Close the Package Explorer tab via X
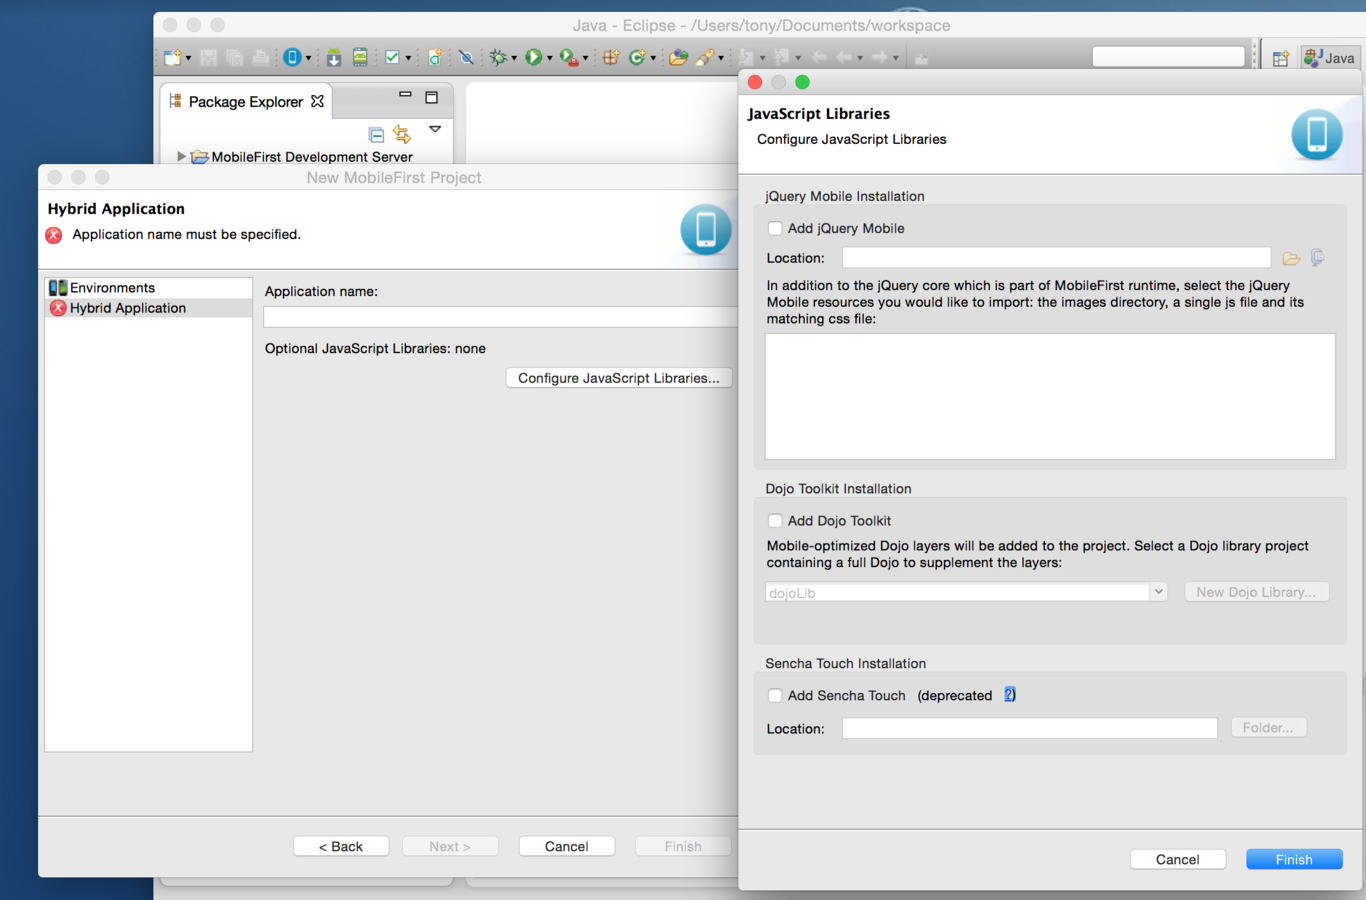Screen dimensions: 1366x900 pyautogui.click(x=317, y=101)
